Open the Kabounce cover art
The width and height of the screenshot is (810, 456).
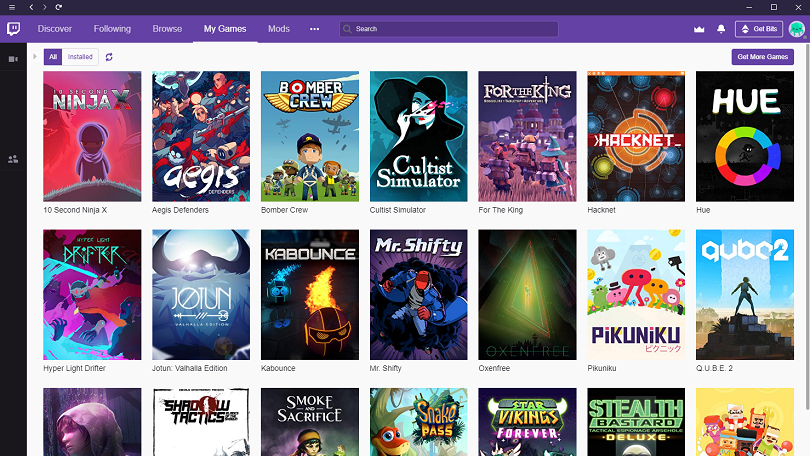(310, 294)
